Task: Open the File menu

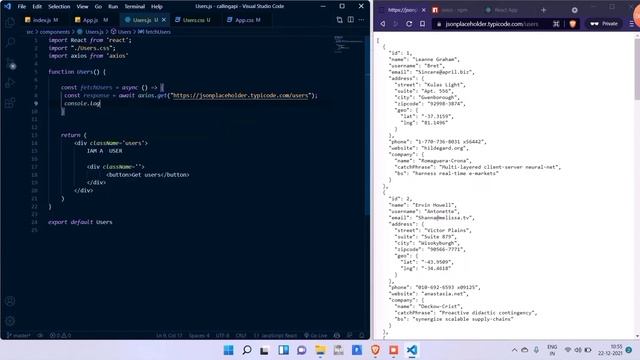Action: [22, 7]
